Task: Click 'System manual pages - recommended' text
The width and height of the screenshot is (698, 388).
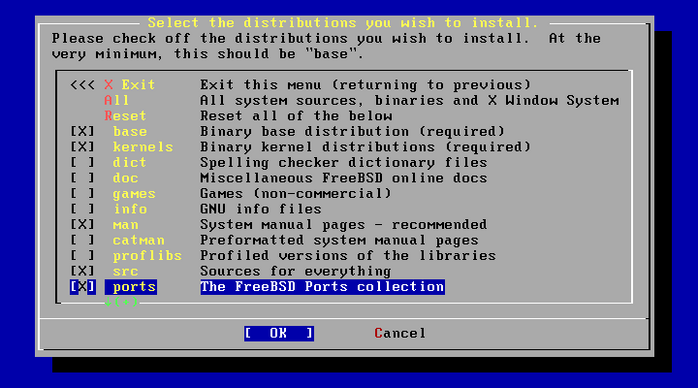Action: 344,225
